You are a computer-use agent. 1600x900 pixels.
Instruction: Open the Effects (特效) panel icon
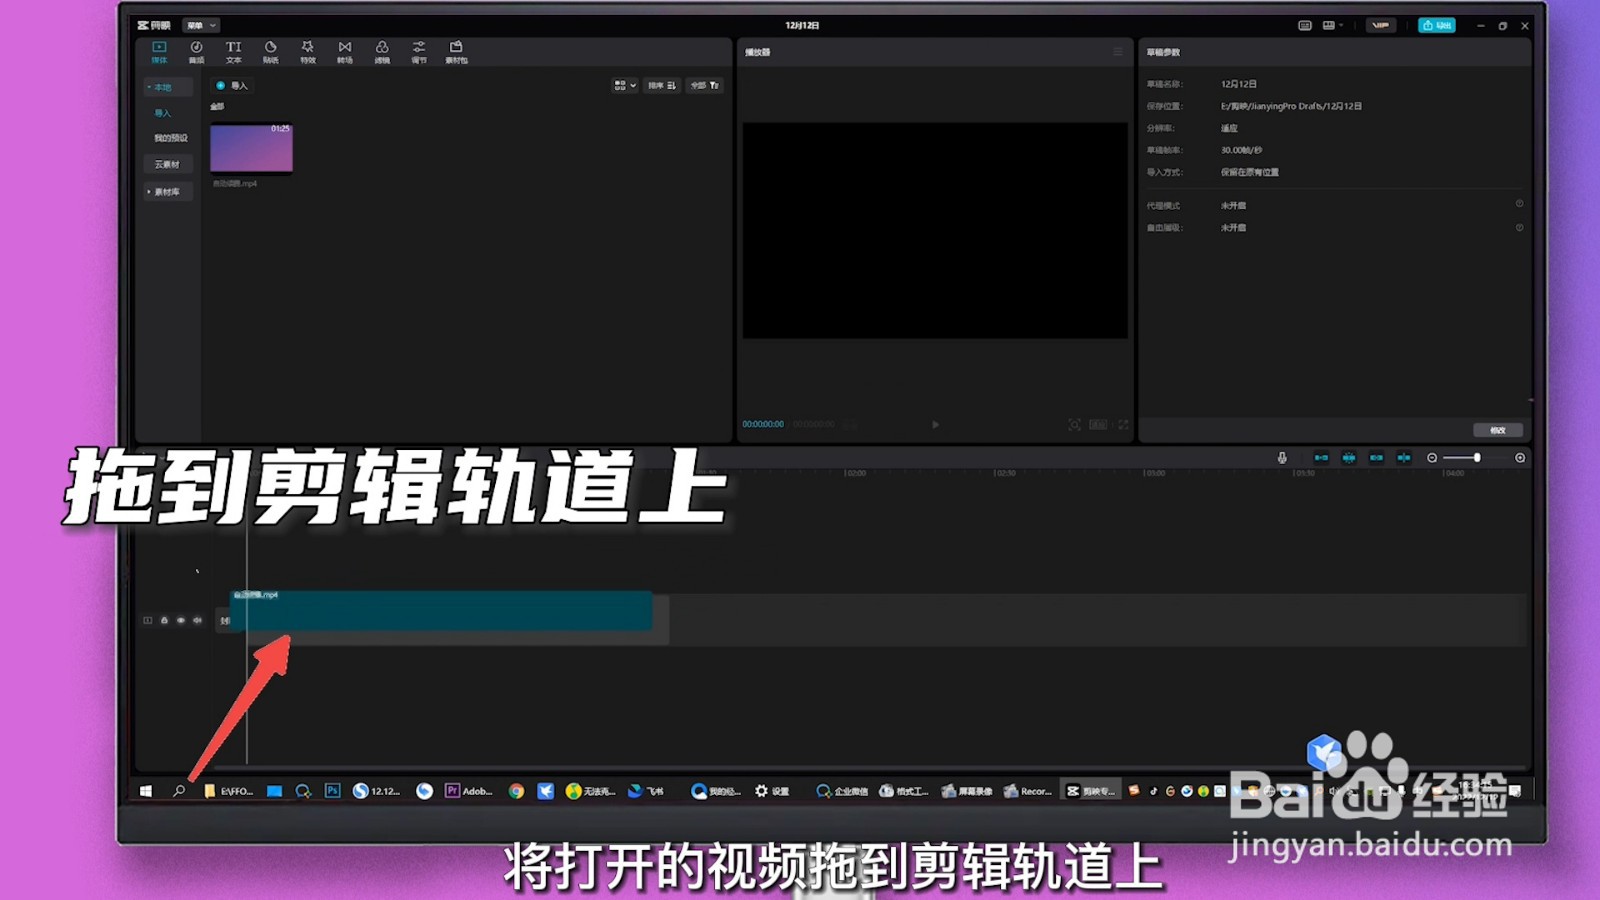(306, 51)
